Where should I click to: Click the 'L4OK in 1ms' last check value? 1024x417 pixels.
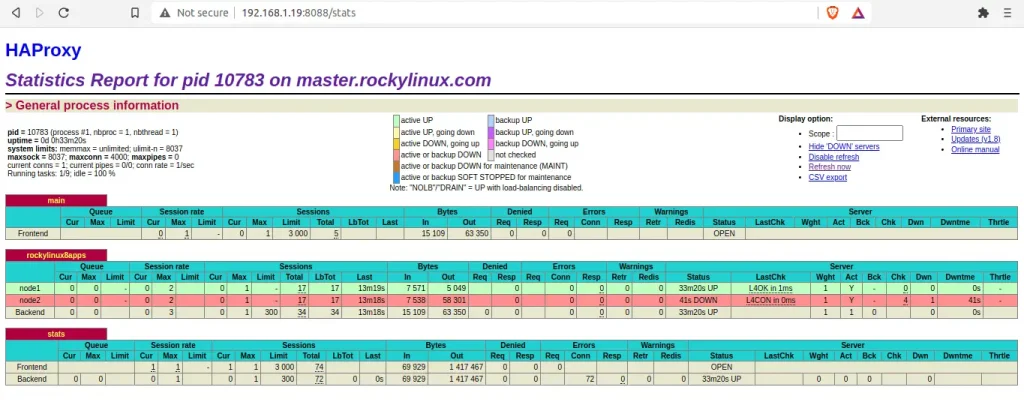pyautogui.click(x=771, y=288)
